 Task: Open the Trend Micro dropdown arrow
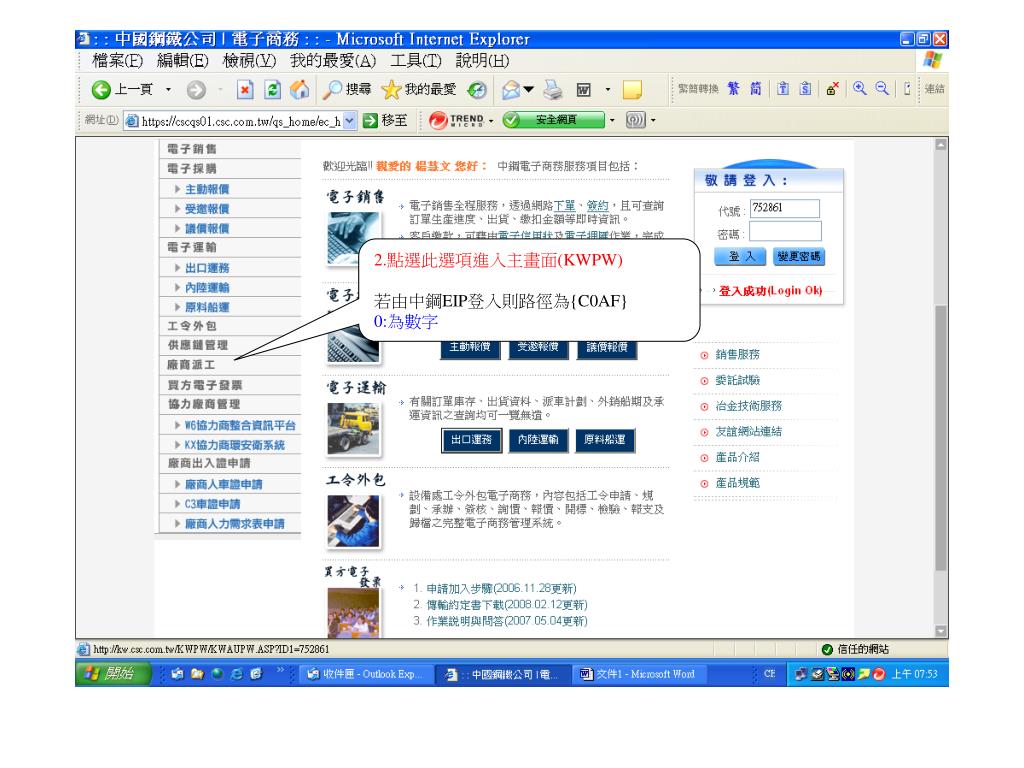(491, 121)
